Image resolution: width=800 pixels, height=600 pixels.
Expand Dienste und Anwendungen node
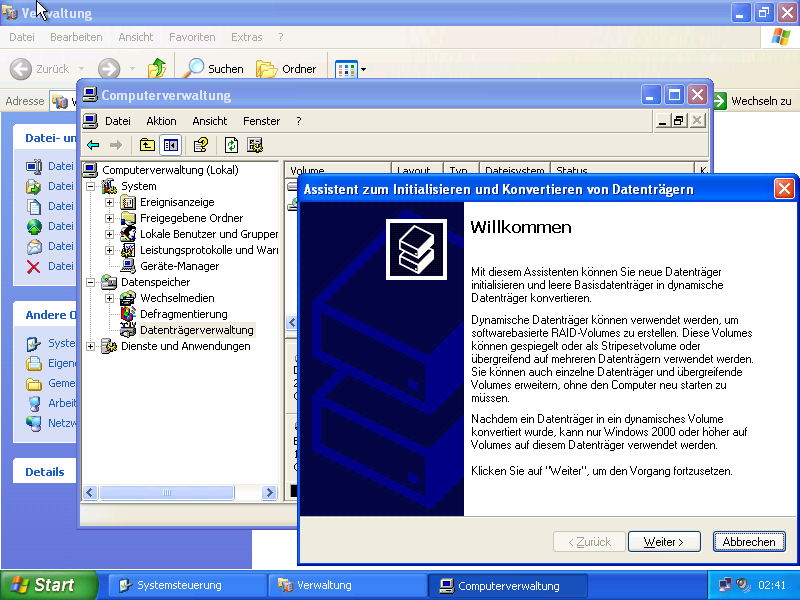(x=91, y=346)
